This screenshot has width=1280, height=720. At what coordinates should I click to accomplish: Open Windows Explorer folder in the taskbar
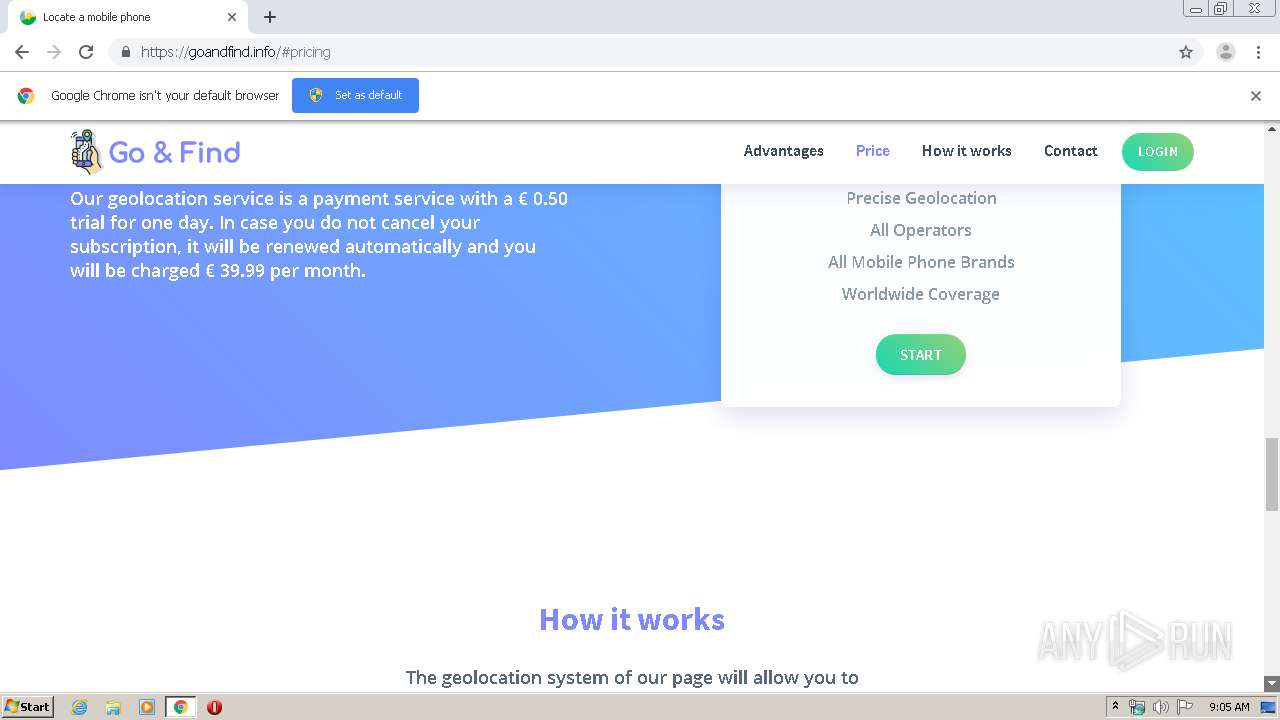point(113,707)
